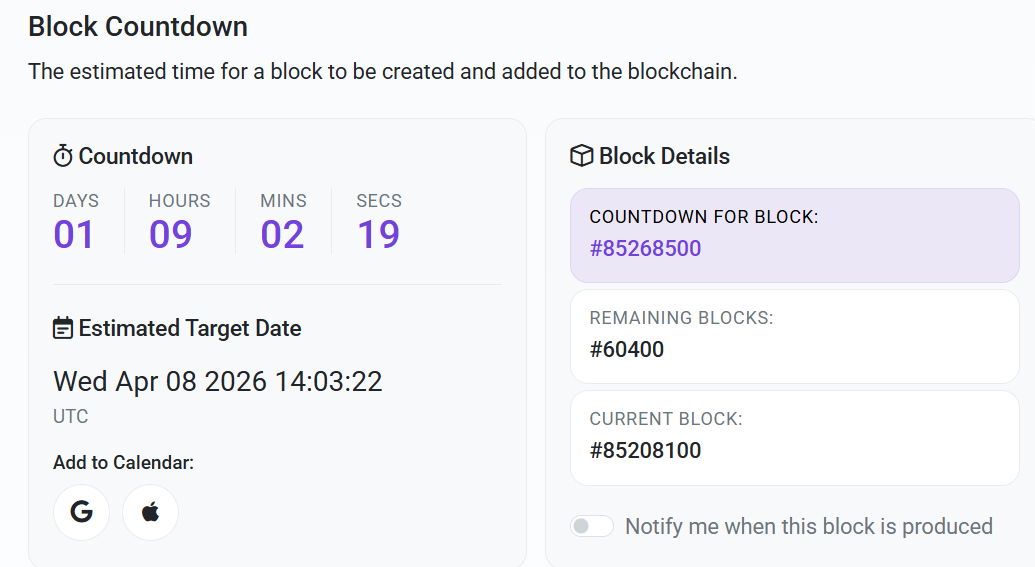
Task: Click the SECS value 19
Action: pyautogui.click(x=378, y=235)
